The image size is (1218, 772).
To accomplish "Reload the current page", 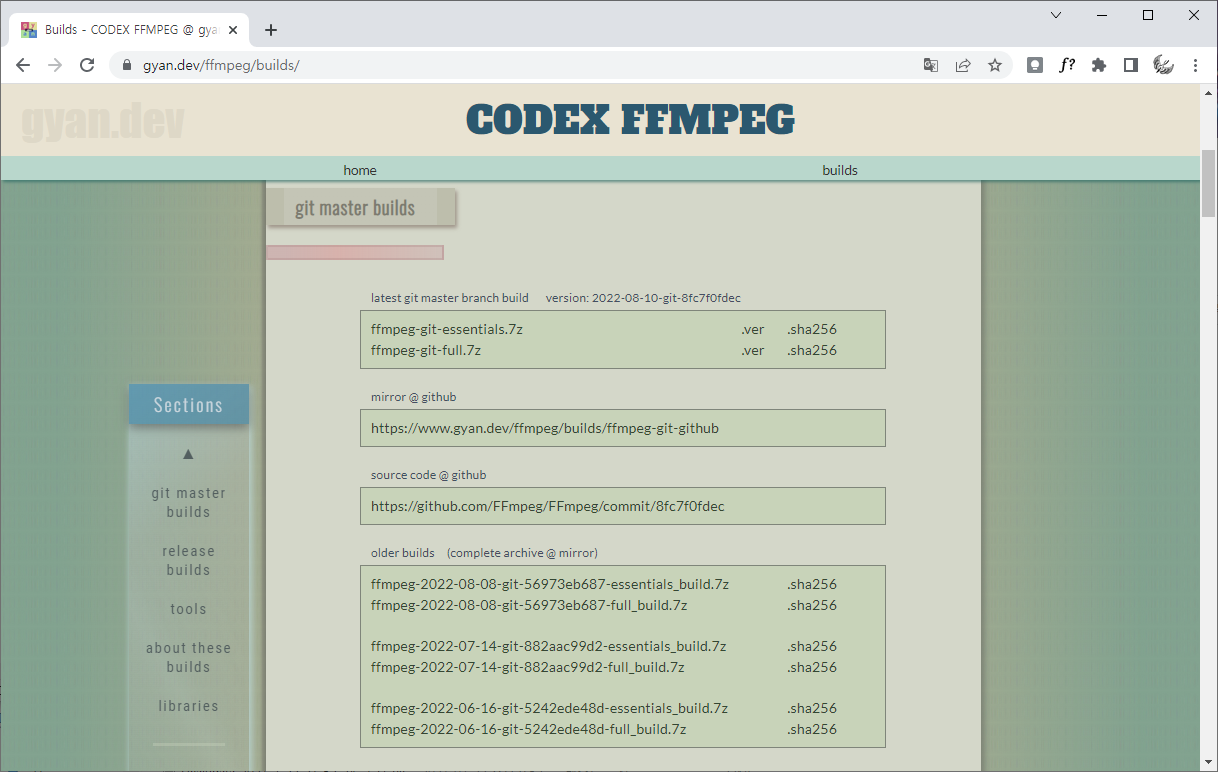I will pos(87,65).
